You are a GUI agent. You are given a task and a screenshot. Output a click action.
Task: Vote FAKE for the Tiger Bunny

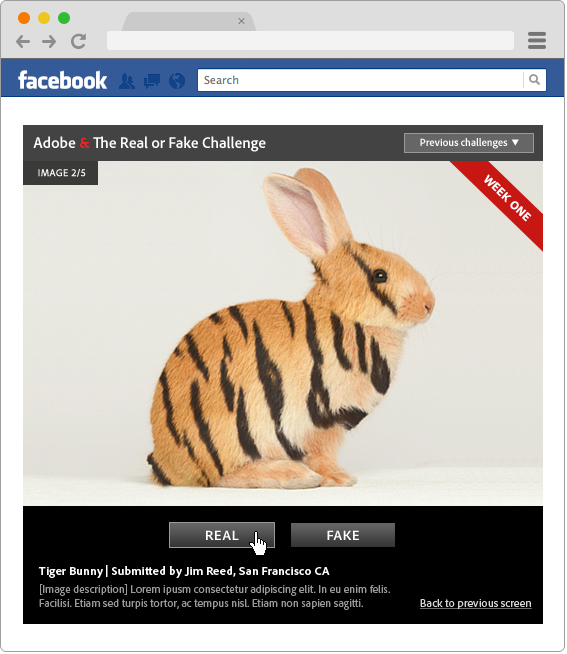pos(343,535)
